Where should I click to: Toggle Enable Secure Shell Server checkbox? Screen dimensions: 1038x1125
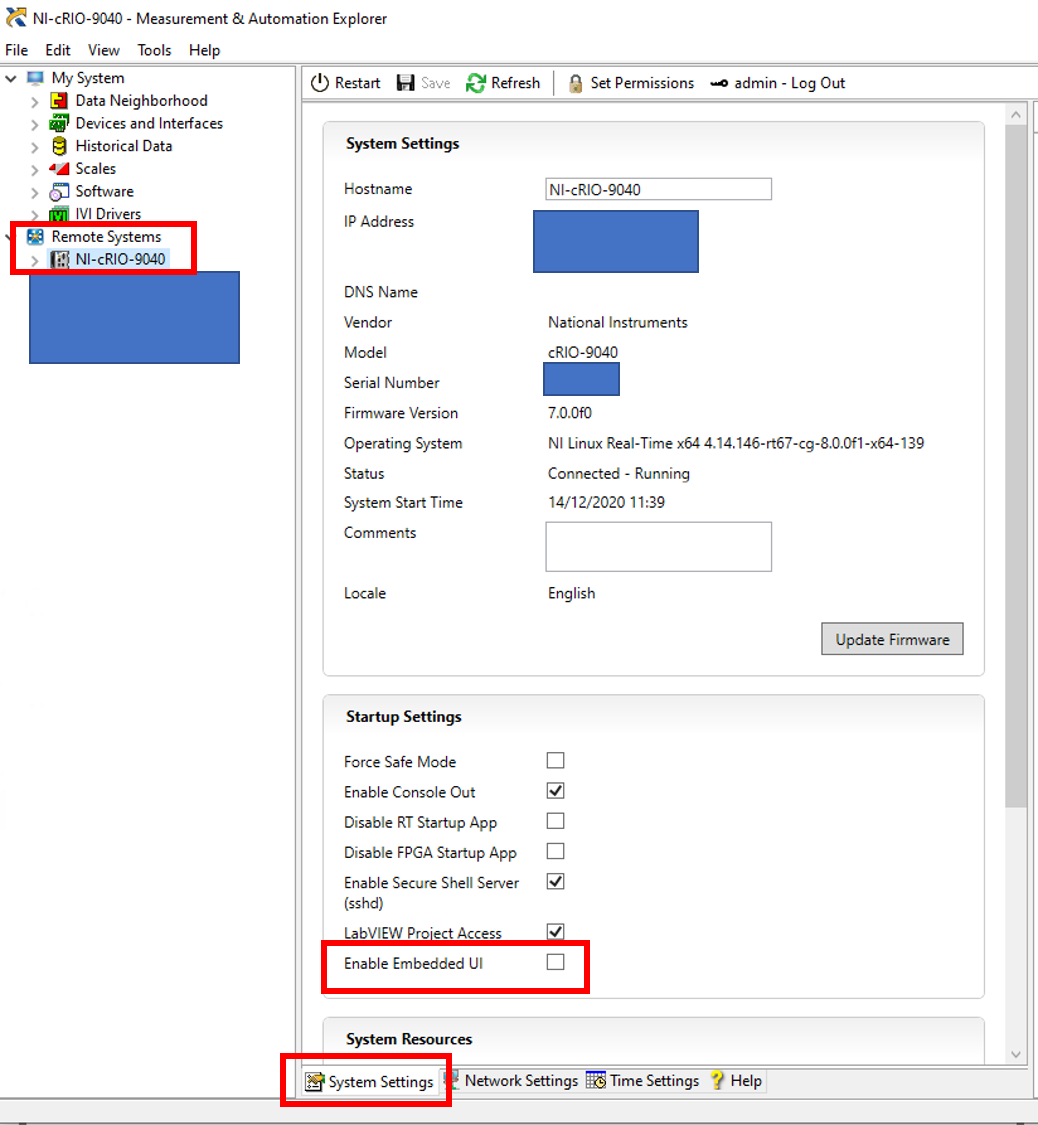[x=555, y=881]
